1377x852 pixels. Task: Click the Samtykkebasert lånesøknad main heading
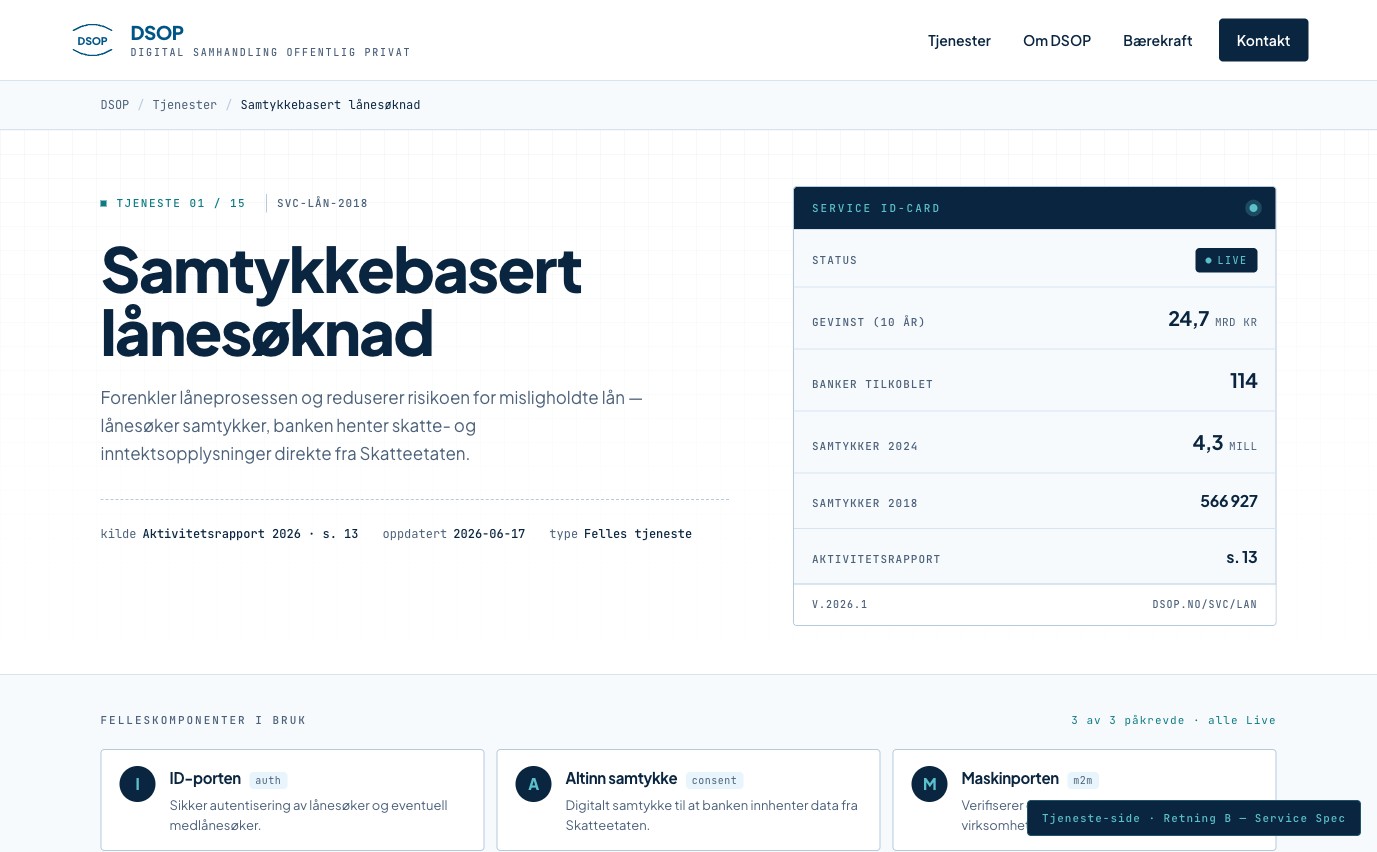[341, 301]
